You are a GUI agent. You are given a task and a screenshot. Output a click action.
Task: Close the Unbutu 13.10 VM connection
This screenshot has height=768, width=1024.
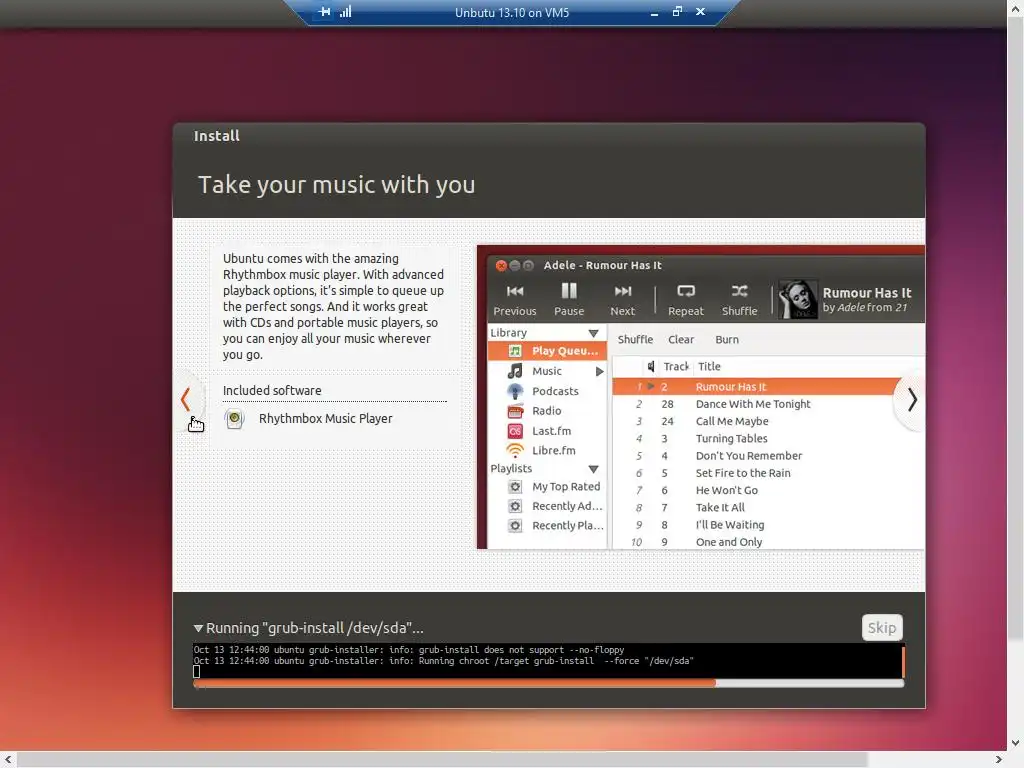click(x=700, y=12)
